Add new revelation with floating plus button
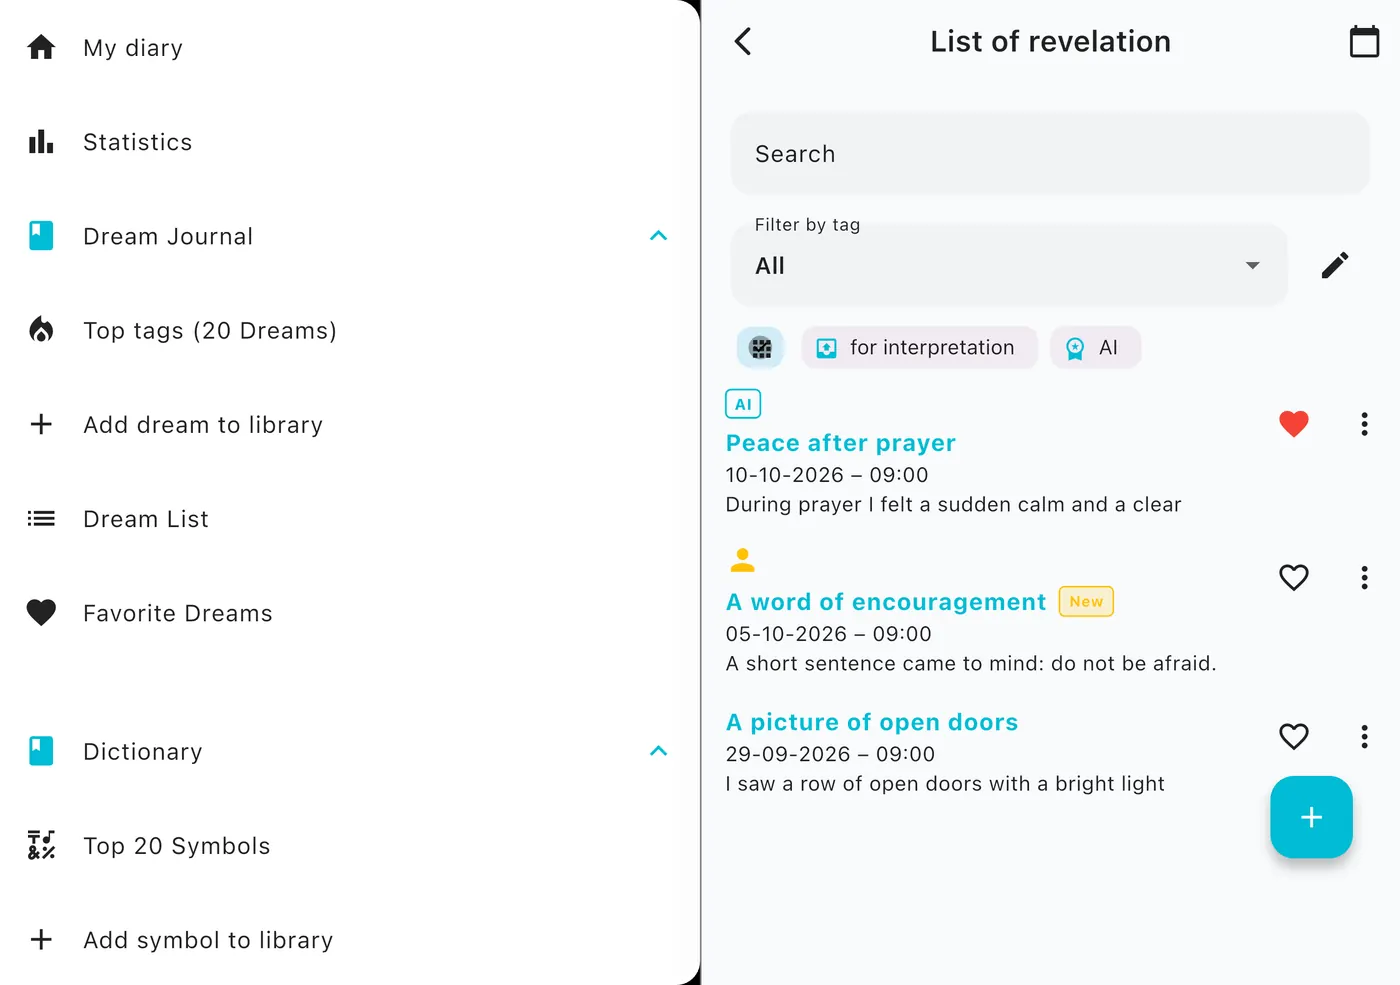 coord(1311,817)
